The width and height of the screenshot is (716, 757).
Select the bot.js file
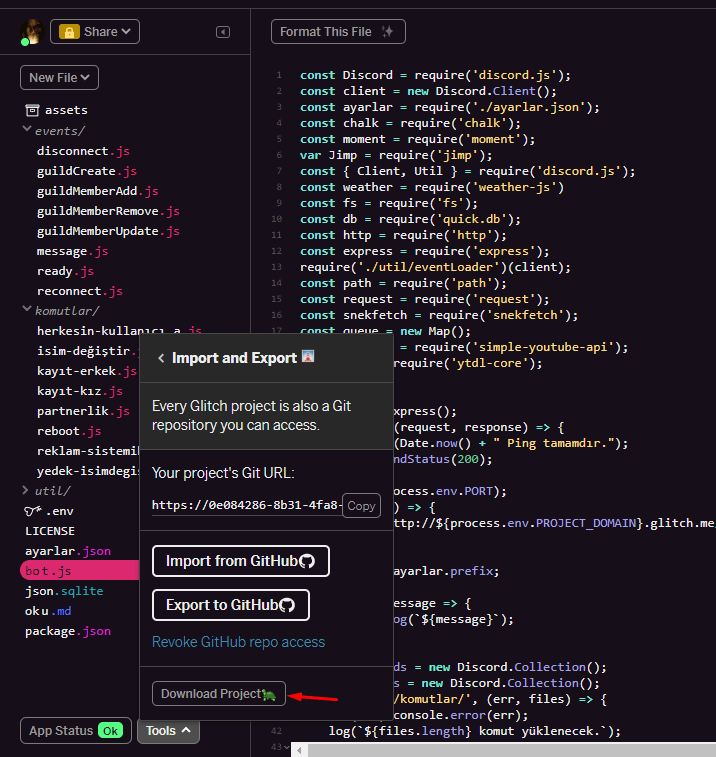pos(80,571)
